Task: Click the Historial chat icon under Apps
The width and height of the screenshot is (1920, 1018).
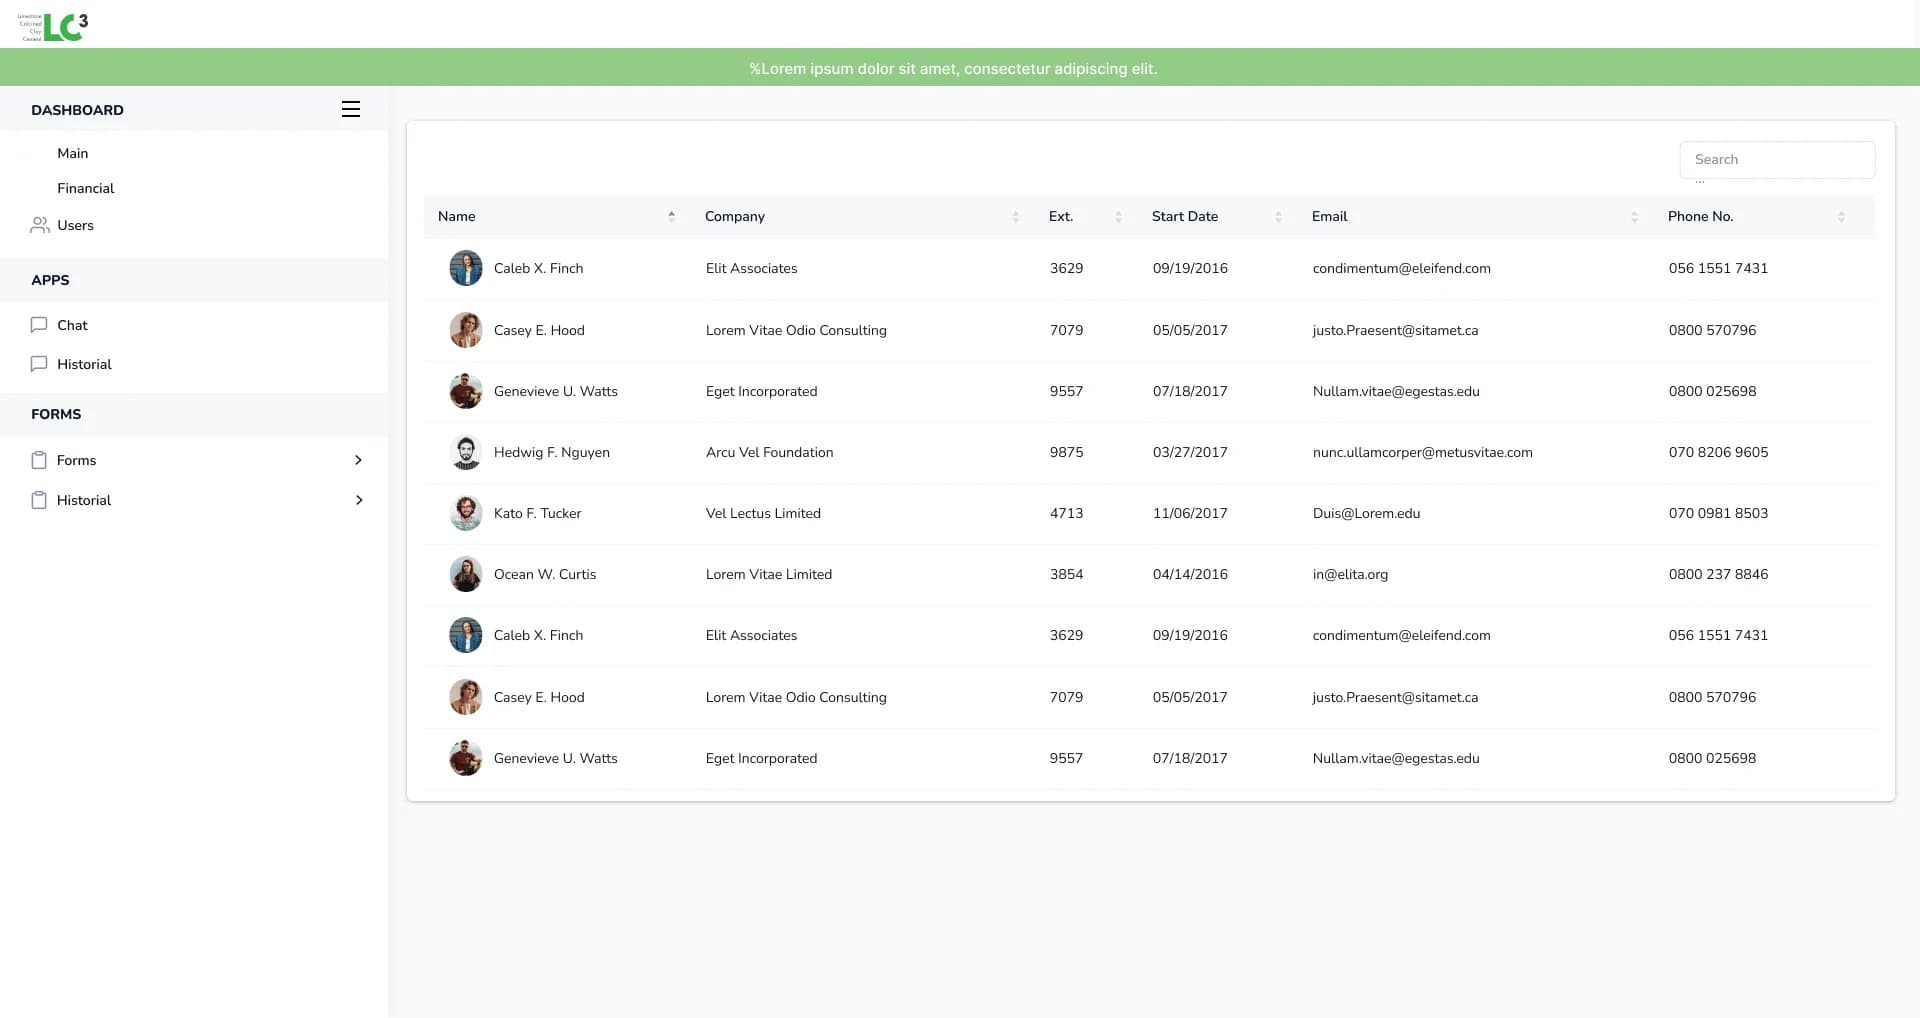Action: [38, 364]
